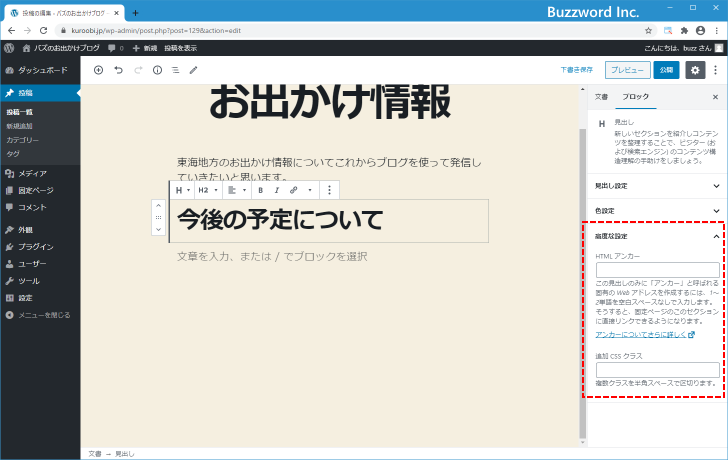Switch to ブロック tab

tap(635, 97)
